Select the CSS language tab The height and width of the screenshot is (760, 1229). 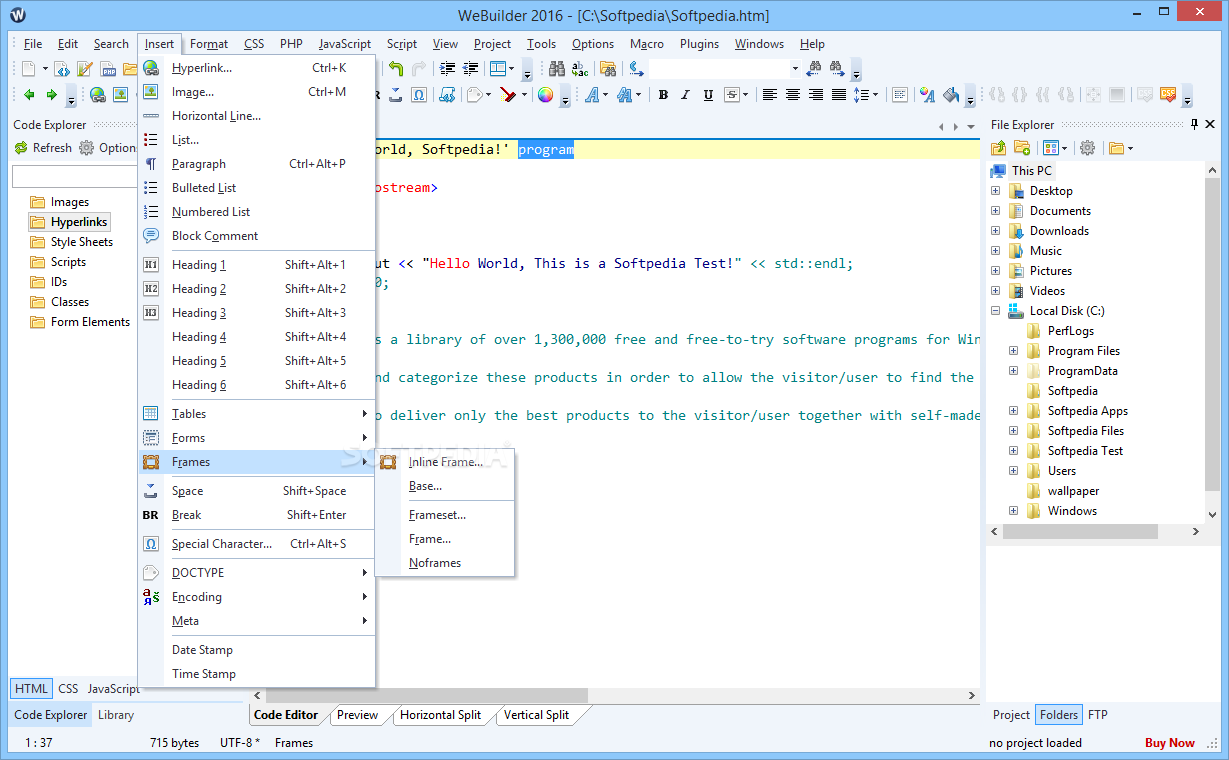click(68, 689)
